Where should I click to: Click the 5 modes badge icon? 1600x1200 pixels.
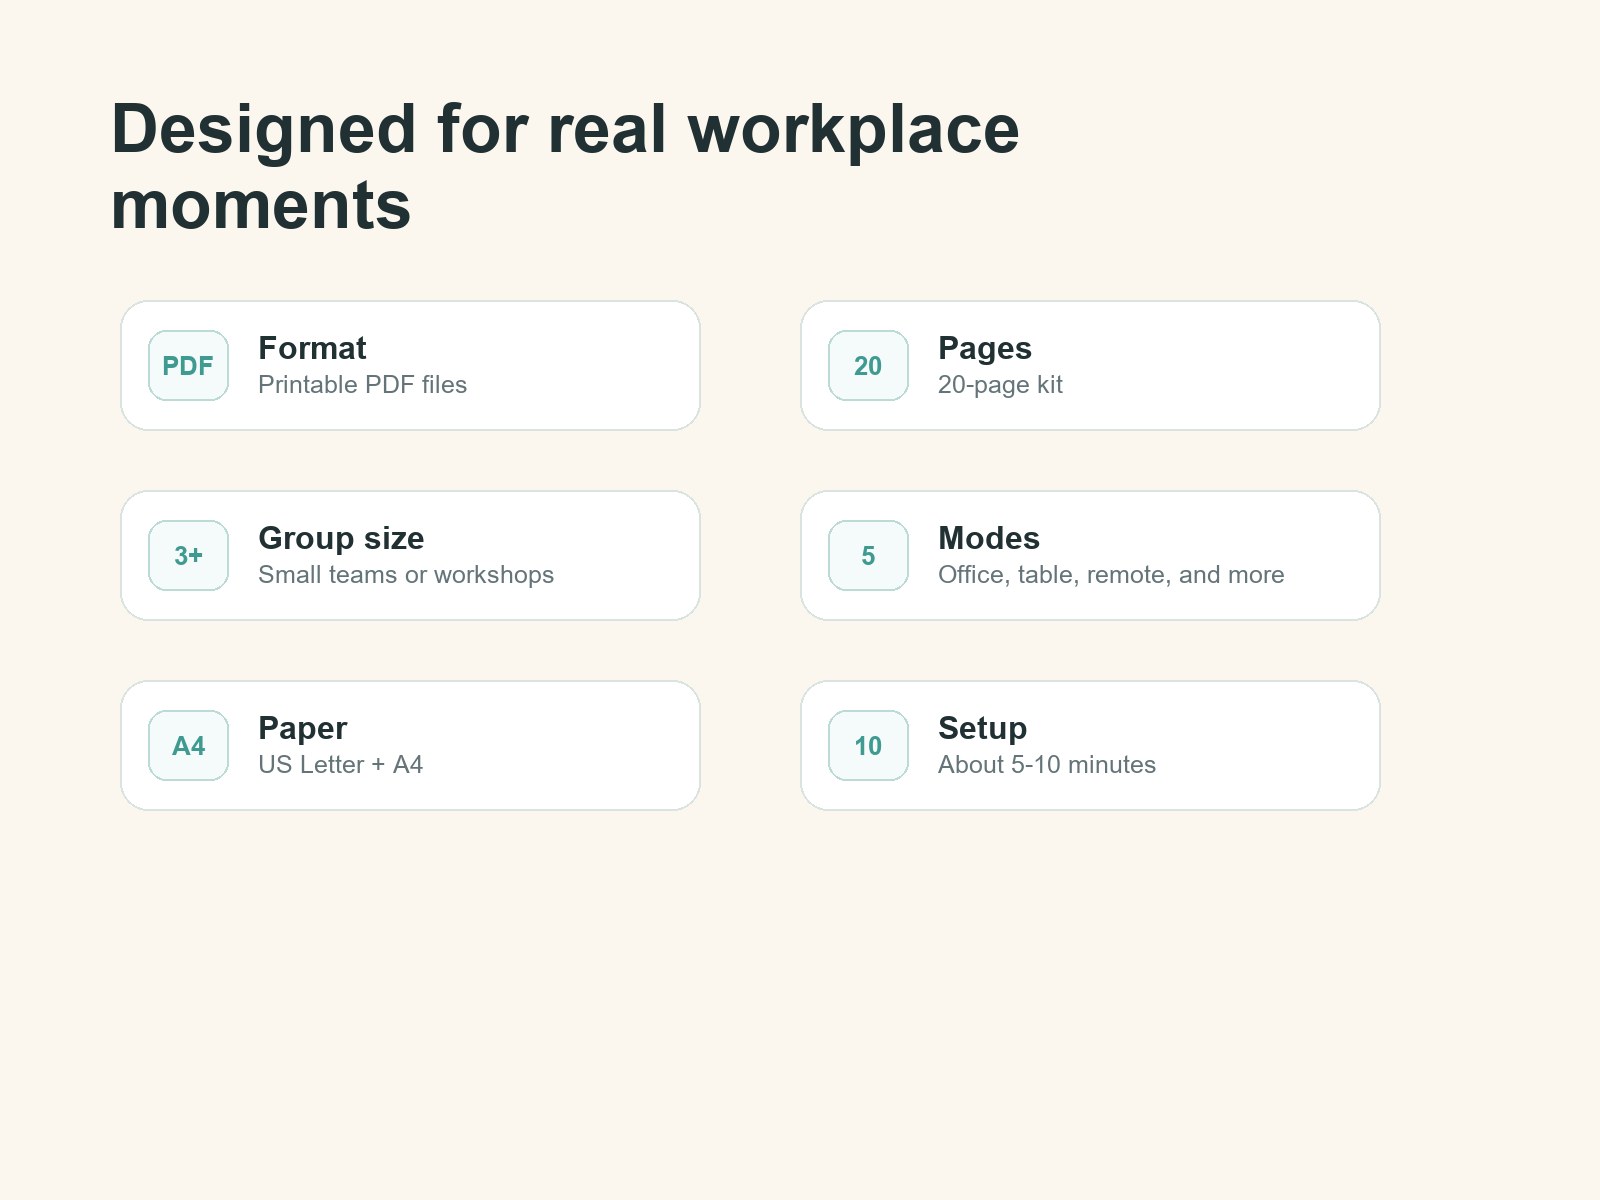(868, 556)
